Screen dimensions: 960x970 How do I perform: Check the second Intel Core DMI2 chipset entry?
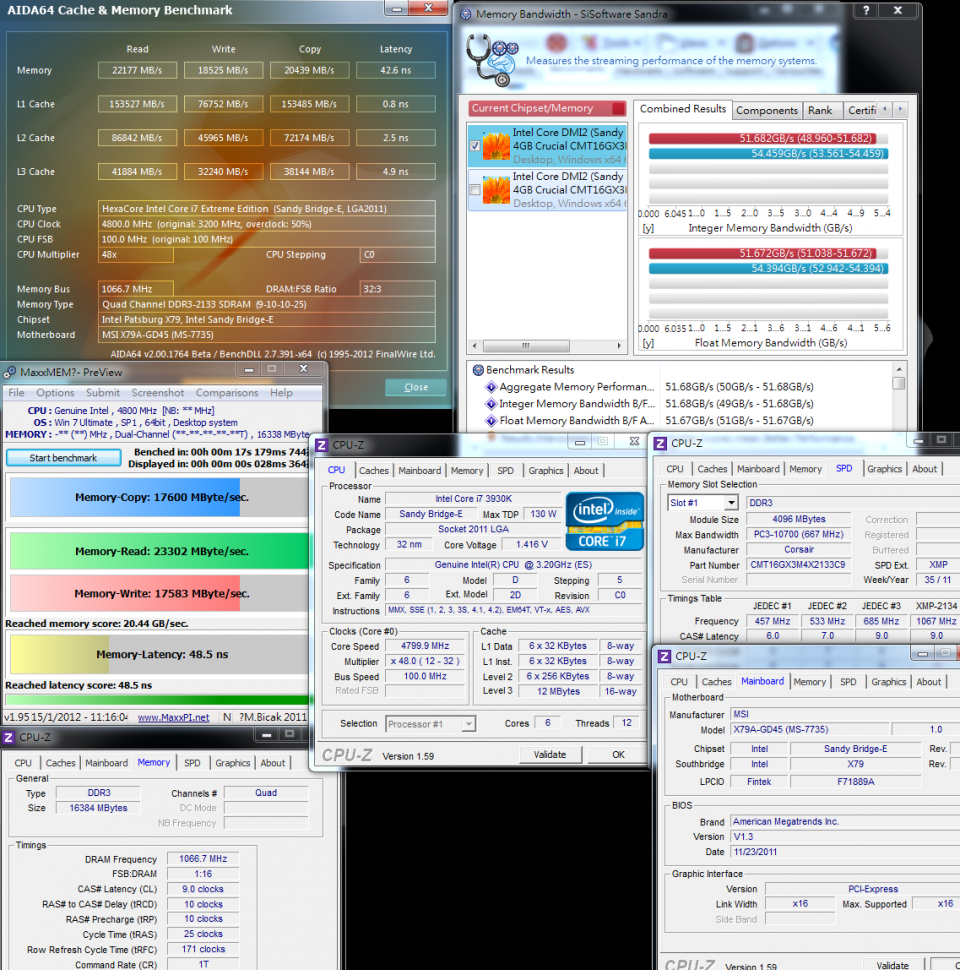[475, 188]
